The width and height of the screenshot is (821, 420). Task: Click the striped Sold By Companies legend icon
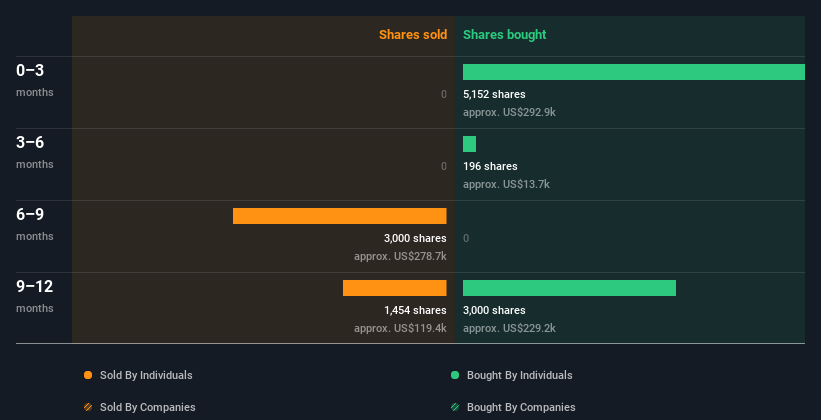(x=88, y=407)
